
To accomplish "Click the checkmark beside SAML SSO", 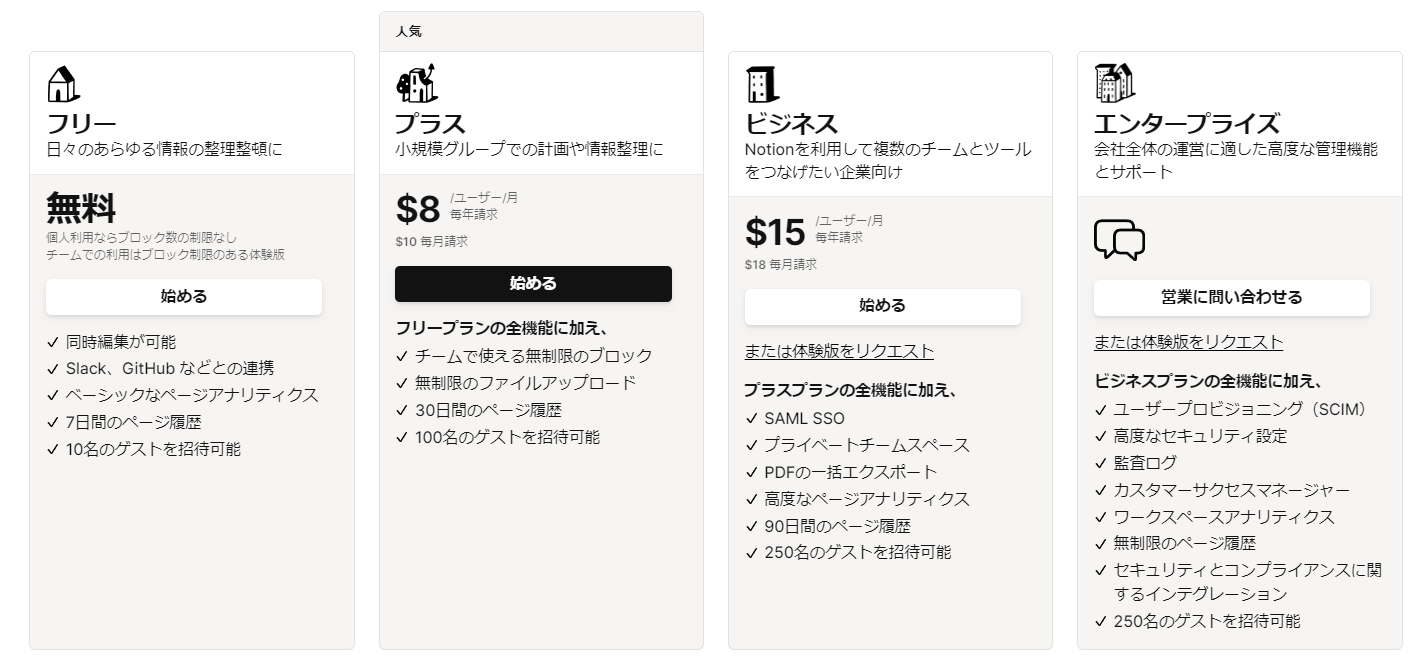I will (x=752, y=419).
